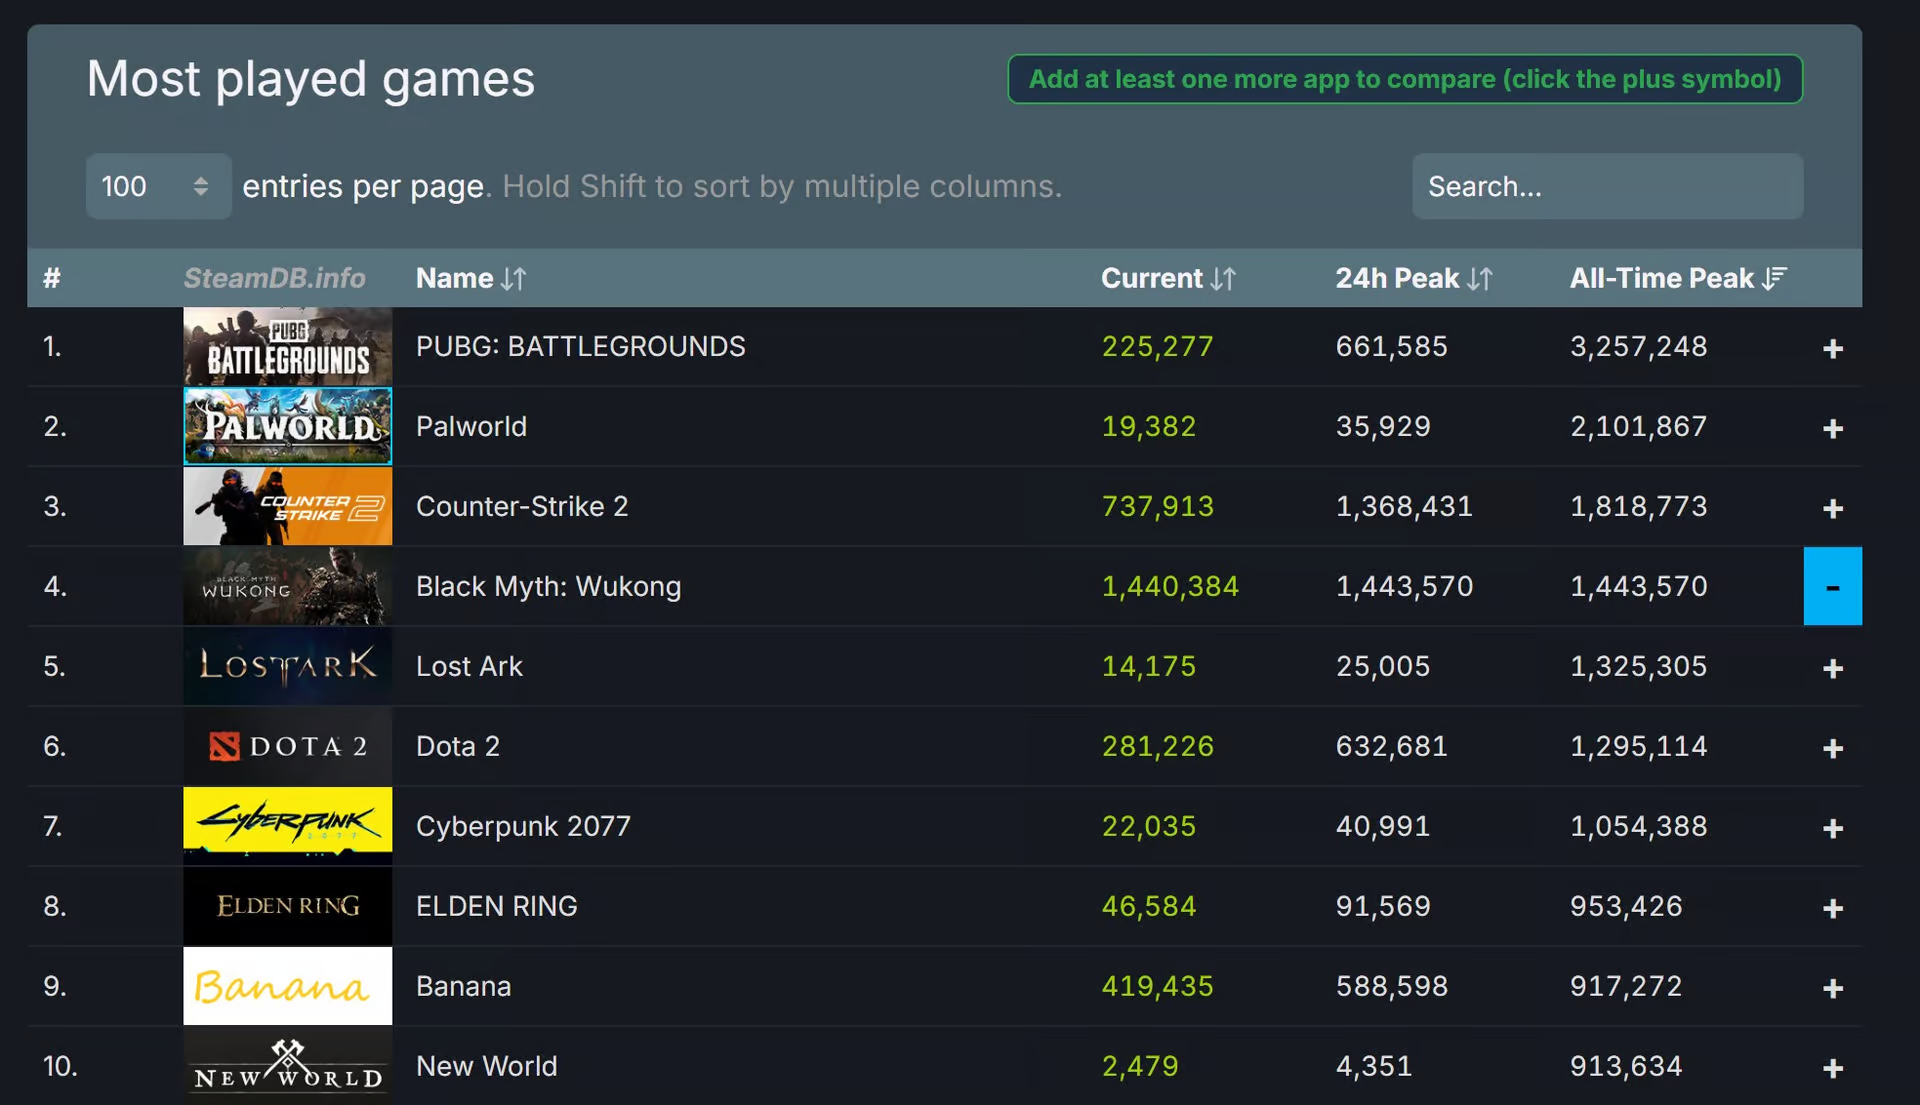Click the green compare apps button
Screen dimensions: 1920x1105
(1404, 79)
